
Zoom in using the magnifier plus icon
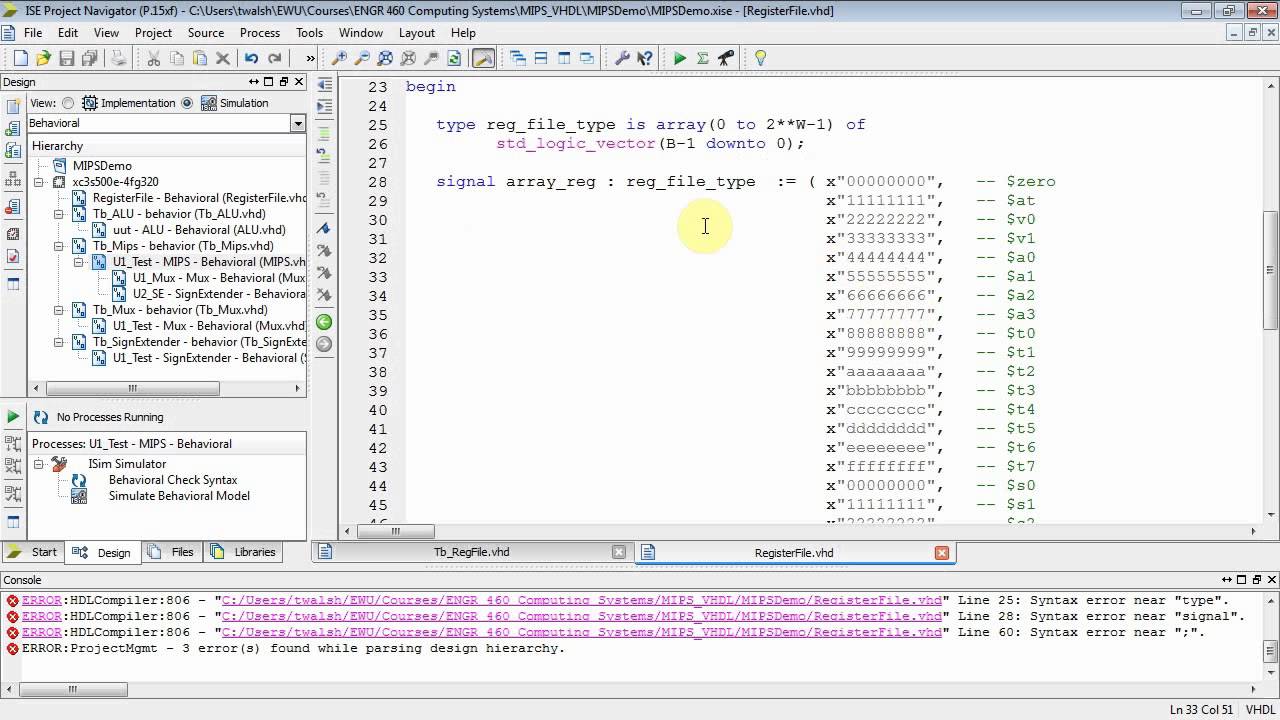click(340, 58)
